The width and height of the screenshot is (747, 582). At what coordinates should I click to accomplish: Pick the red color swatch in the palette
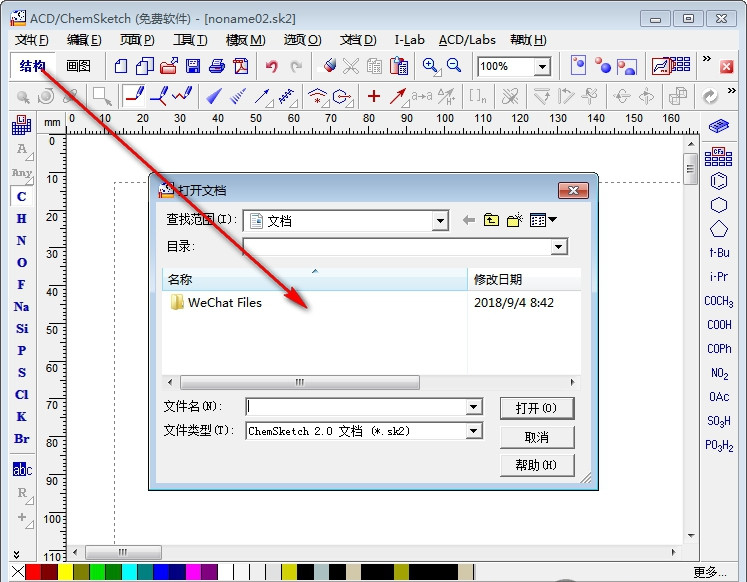[33, 572]
